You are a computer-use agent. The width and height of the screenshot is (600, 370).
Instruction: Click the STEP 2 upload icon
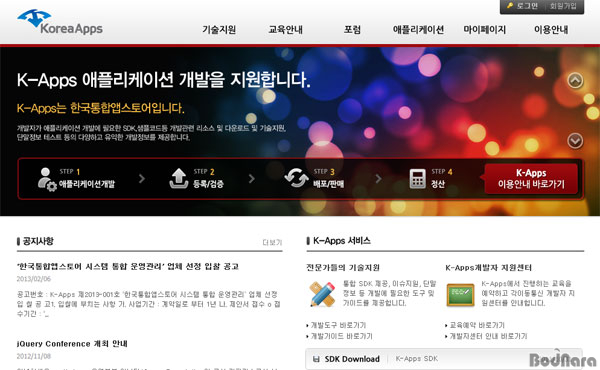click(179, 179)
